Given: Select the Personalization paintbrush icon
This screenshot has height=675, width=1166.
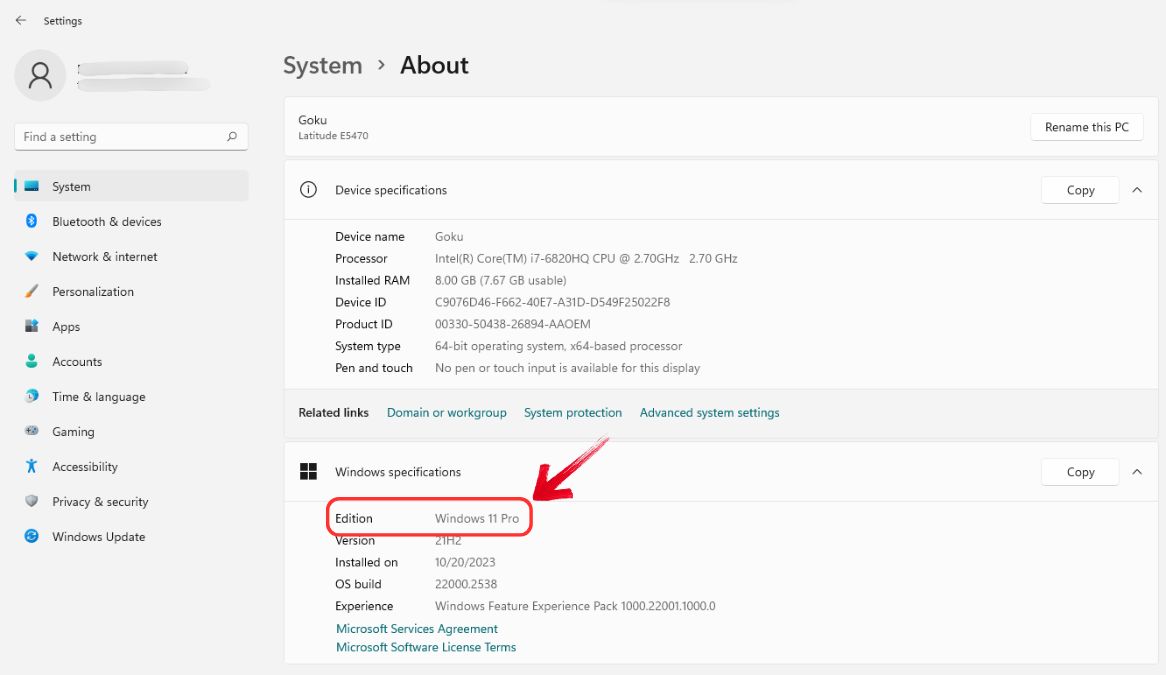Looking at the screenshot, I should click(32, 291).
